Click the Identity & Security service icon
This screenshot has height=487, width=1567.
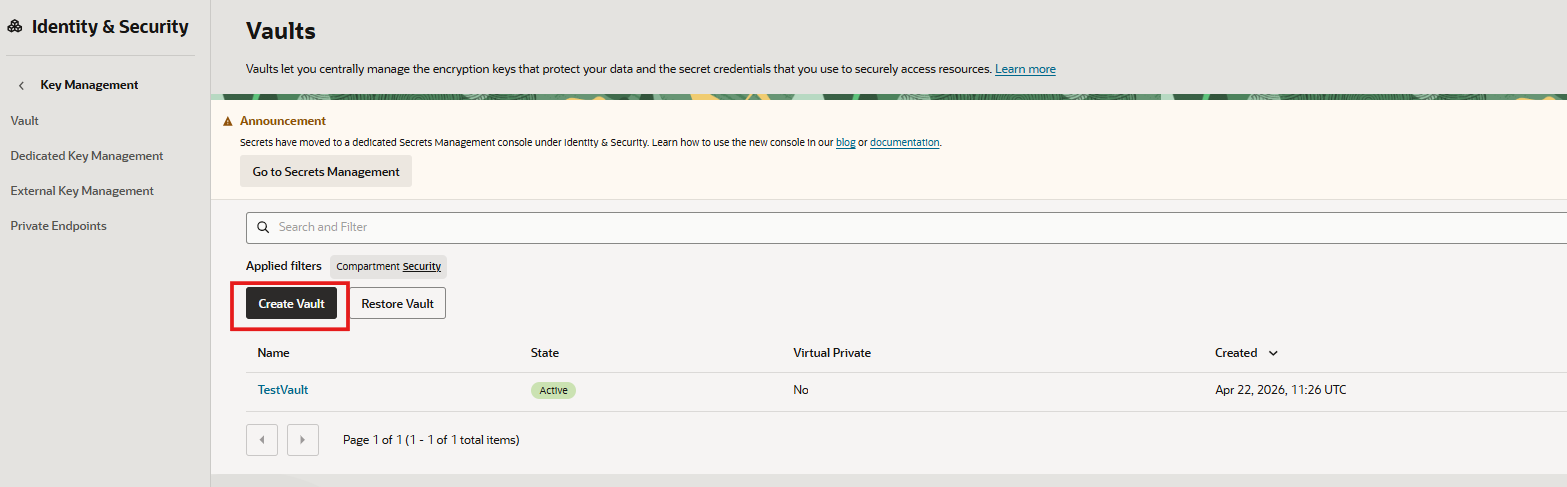(x=15, y=27)
